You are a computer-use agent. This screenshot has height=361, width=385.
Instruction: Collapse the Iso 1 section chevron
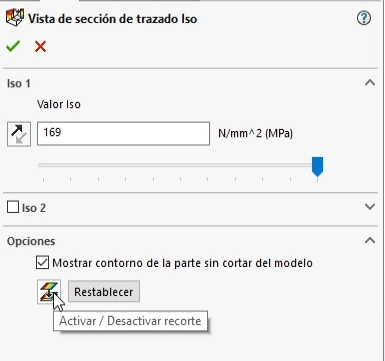(370, 83)
